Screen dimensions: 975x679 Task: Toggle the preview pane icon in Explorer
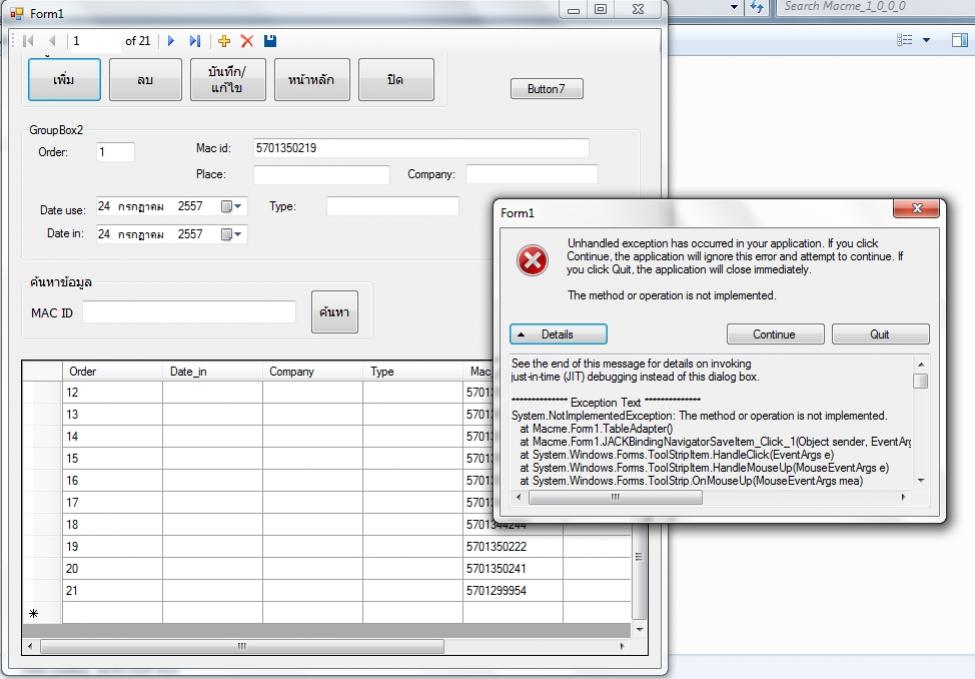point(960,40)
